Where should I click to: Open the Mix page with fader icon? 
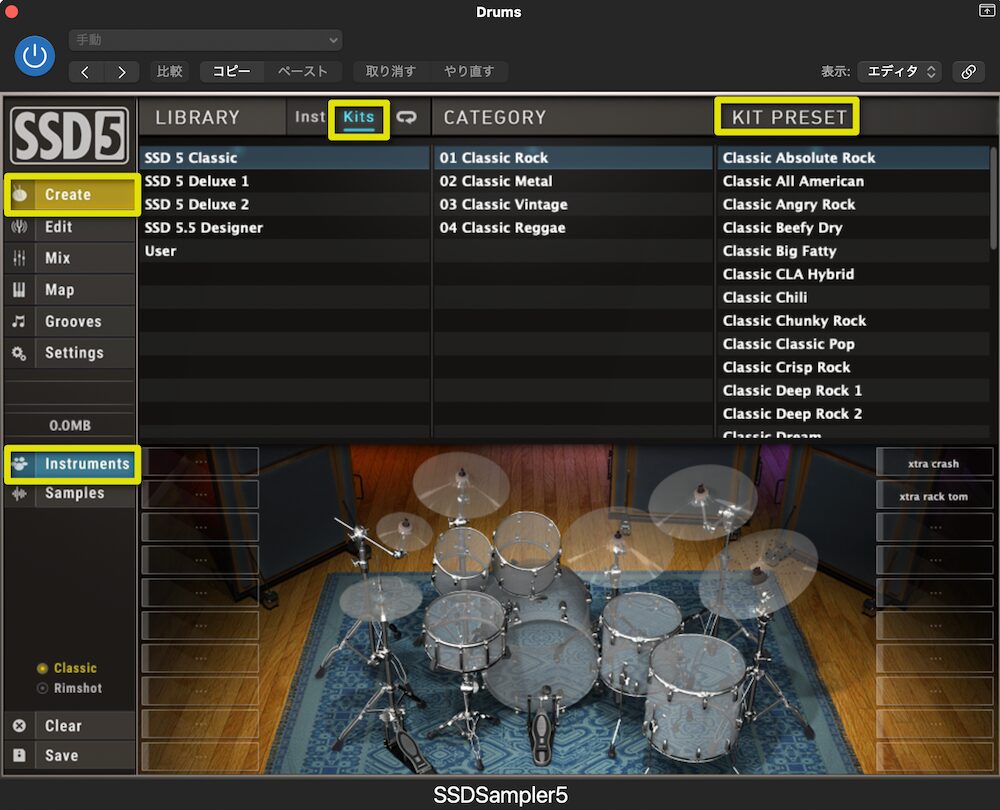[x=57, y=258]
